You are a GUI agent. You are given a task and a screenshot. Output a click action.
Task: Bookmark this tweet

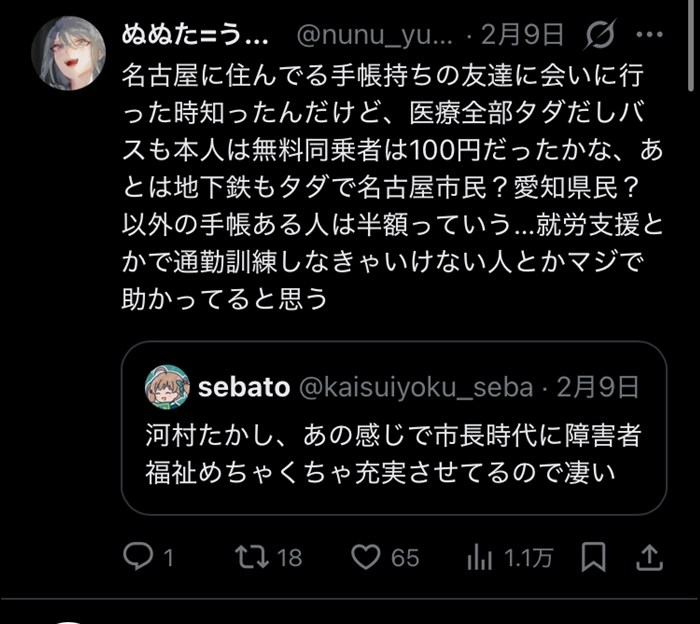(x=594, y=557)
